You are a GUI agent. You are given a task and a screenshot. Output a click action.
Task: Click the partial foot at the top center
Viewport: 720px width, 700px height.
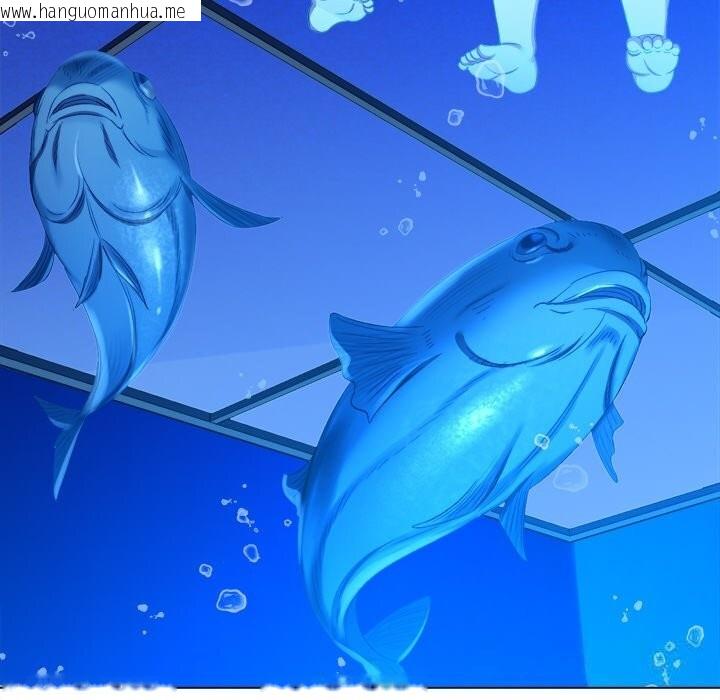coord(341,14)
